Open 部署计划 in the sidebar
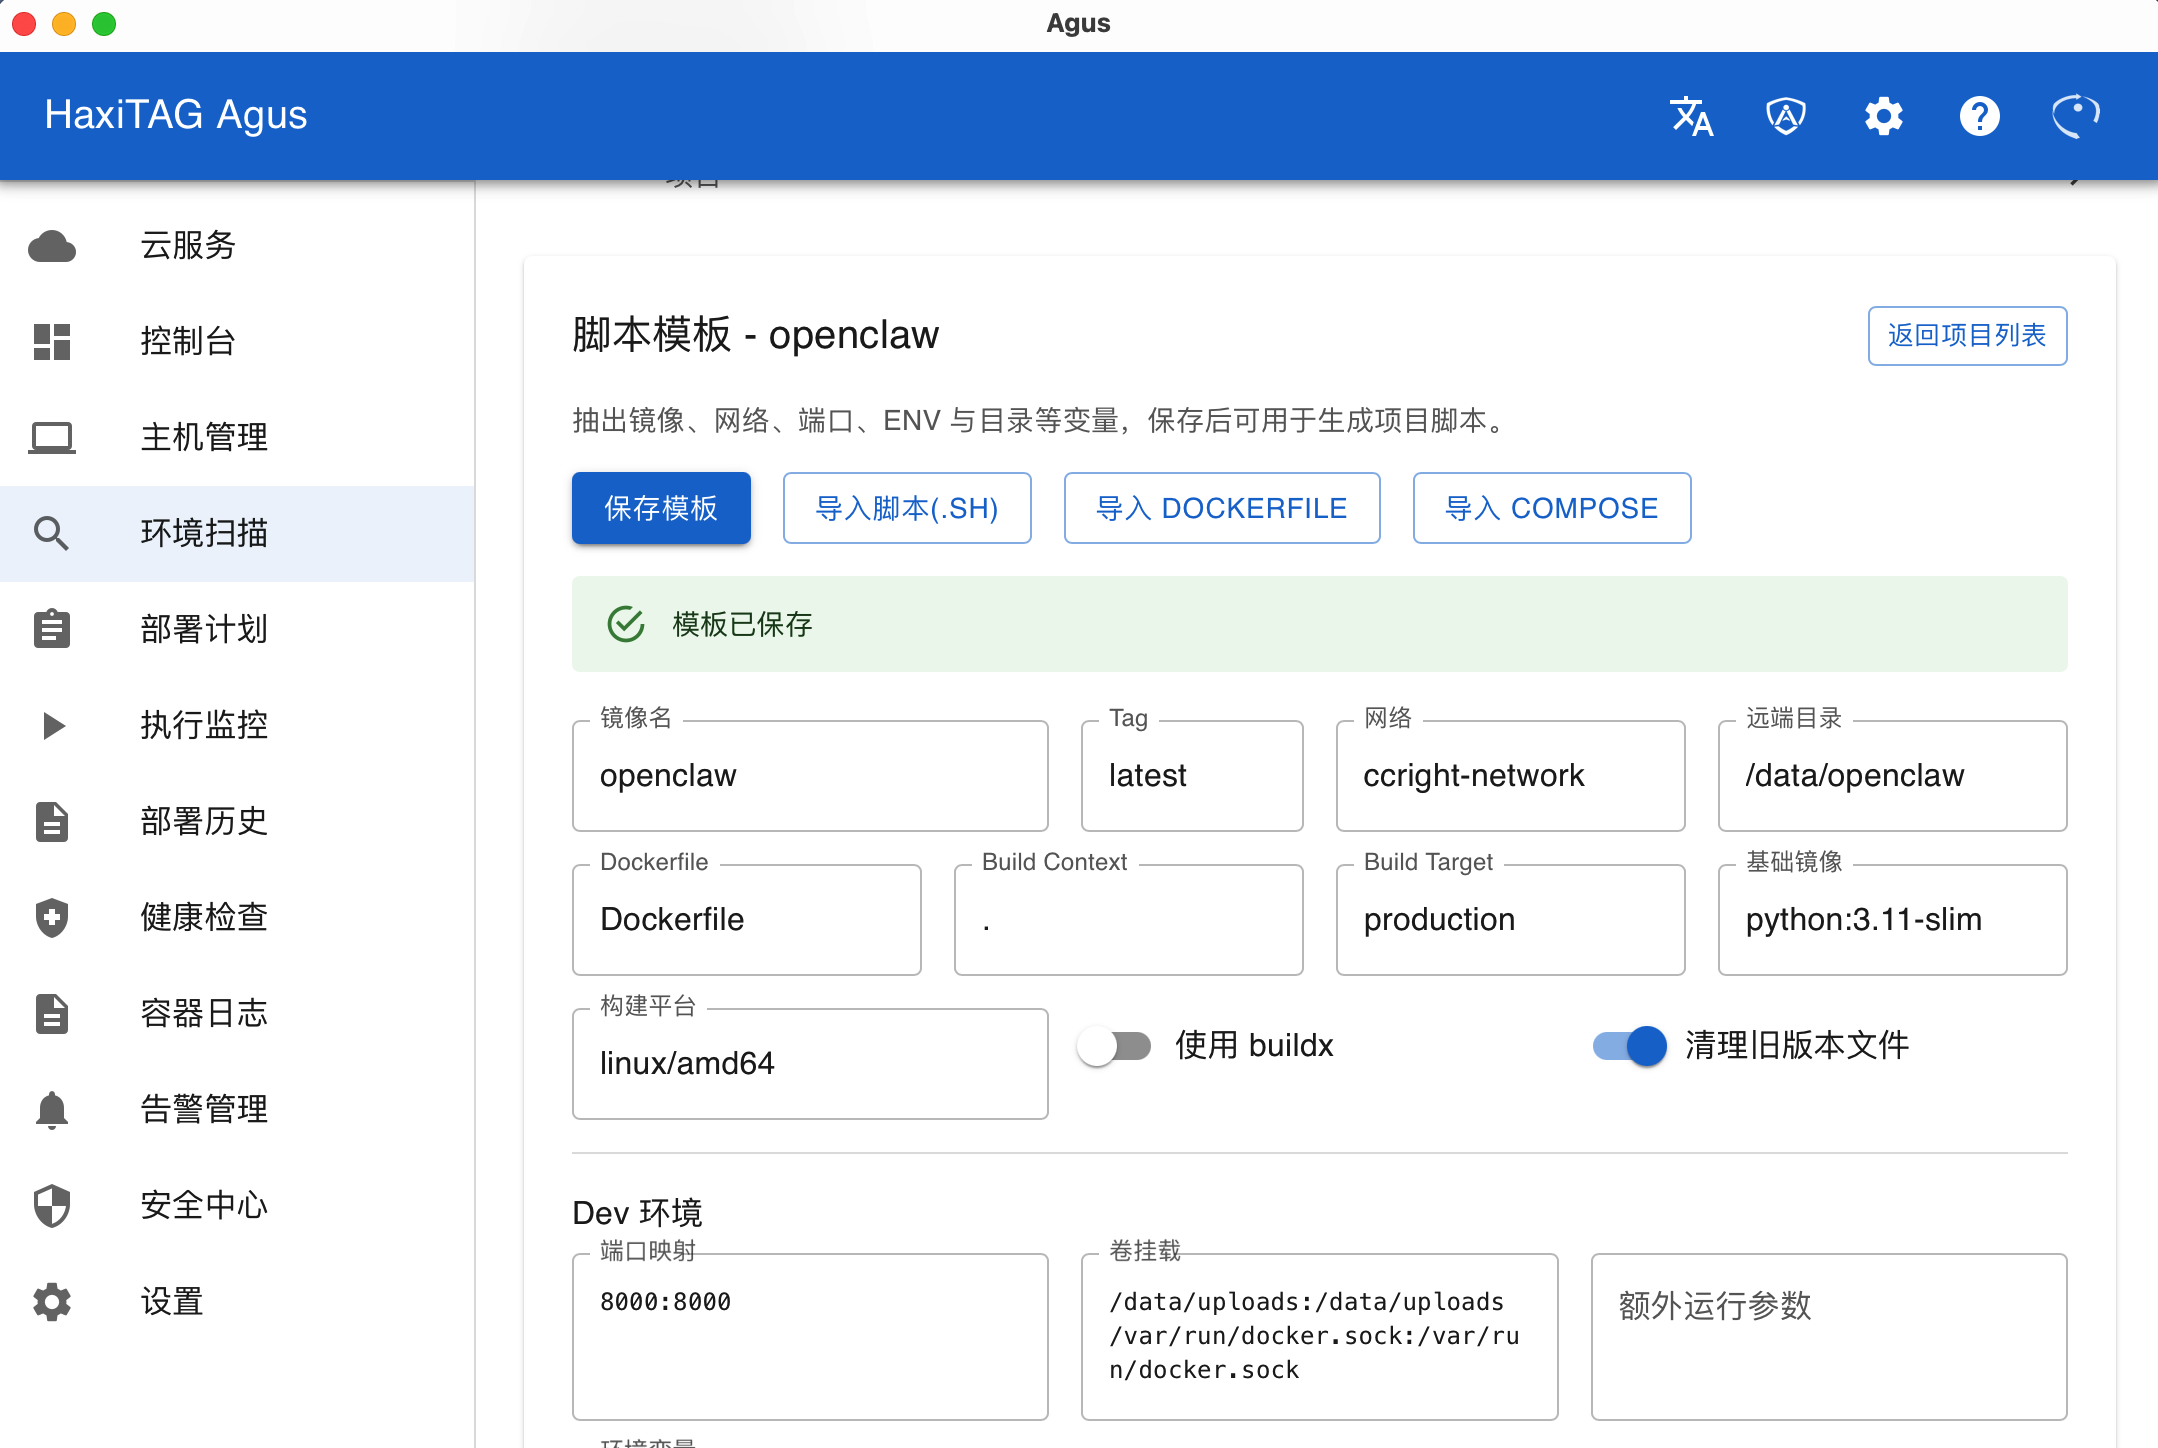Screen dimensions: 2158x1448 [x=204, y=629]
